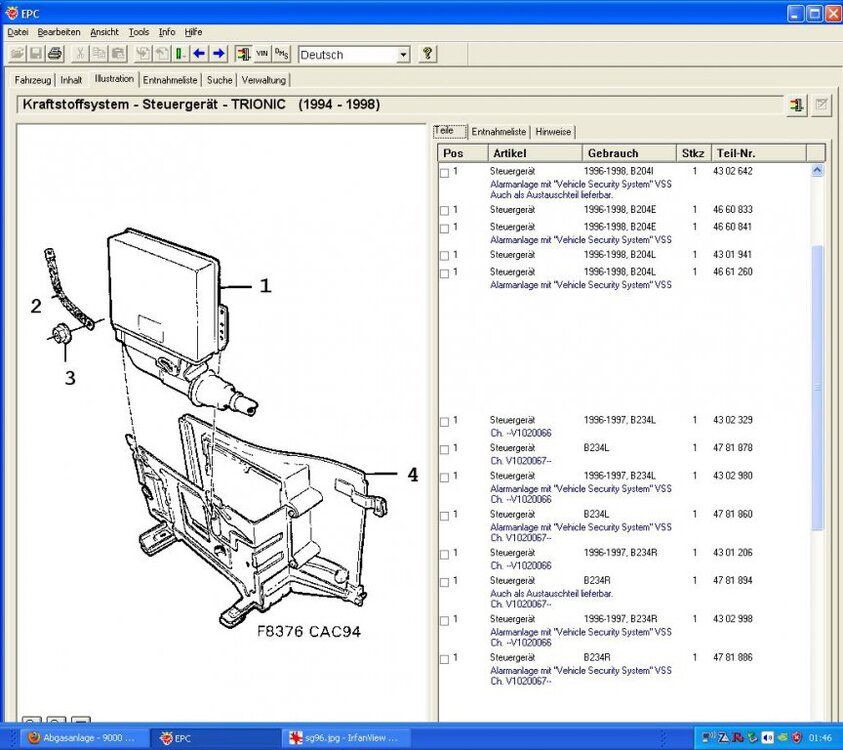This screenshot has height=750, width=843.
Task: Click the parts list vertical scrollbar thumb
Action: tap(817, 387)
